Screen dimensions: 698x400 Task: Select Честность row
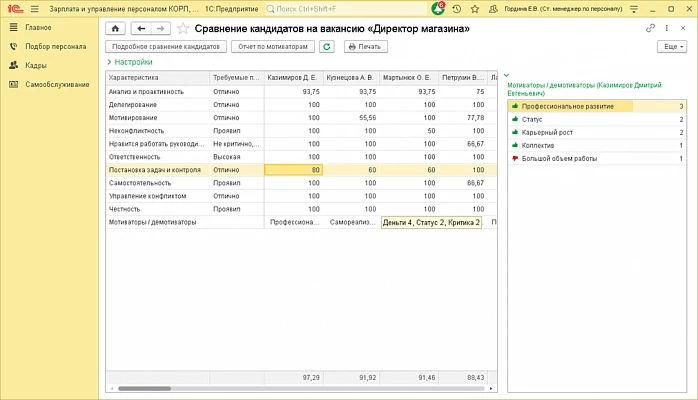[301, 209]
